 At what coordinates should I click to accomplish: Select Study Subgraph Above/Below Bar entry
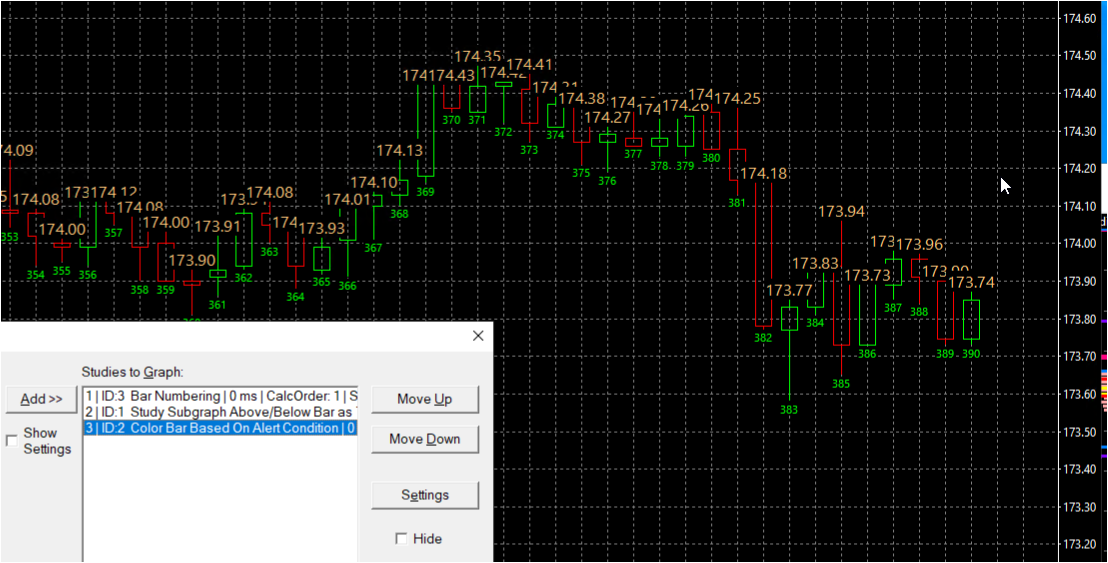tap(220, 412)
